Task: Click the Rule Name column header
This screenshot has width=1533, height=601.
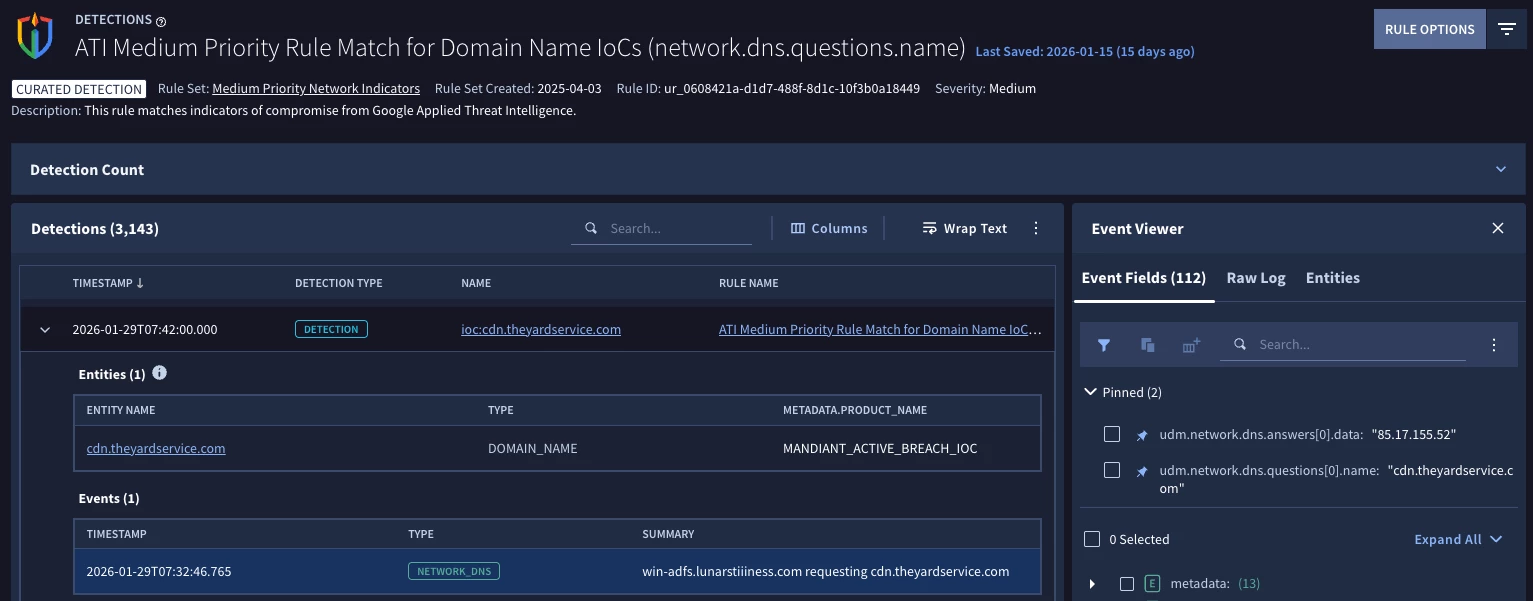Action: click(x=749, y=283)
